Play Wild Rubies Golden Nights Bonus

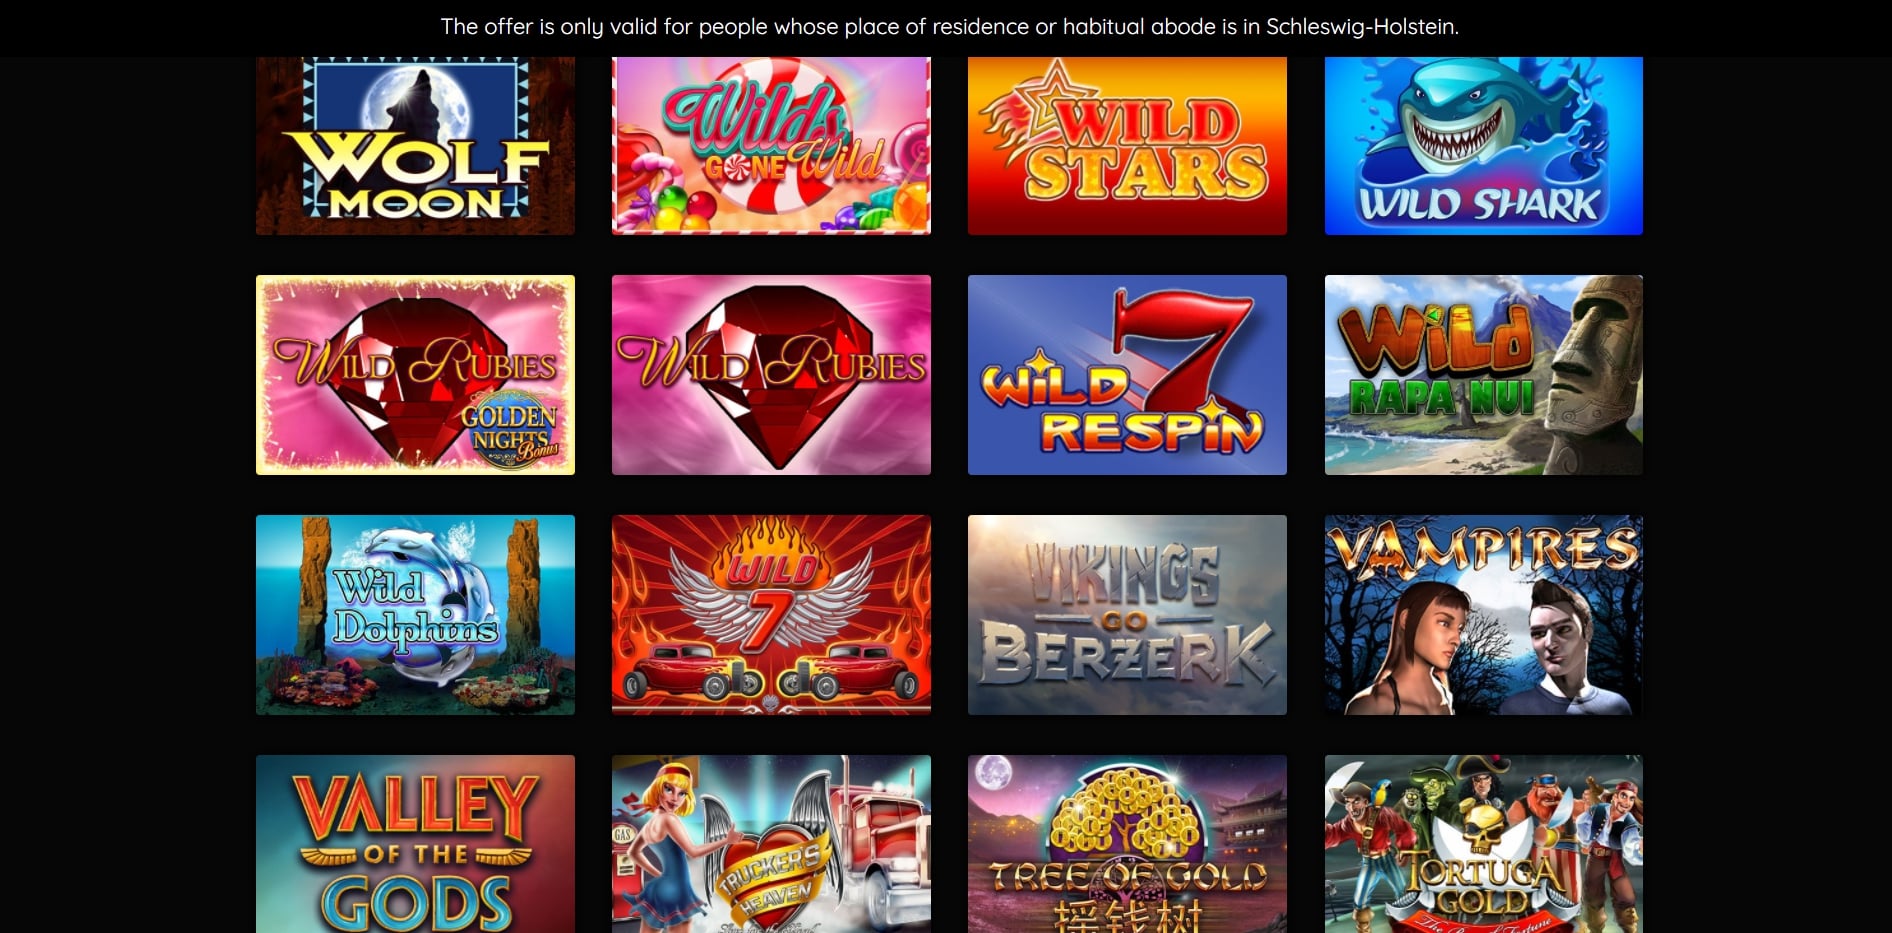tap(415, 375)
